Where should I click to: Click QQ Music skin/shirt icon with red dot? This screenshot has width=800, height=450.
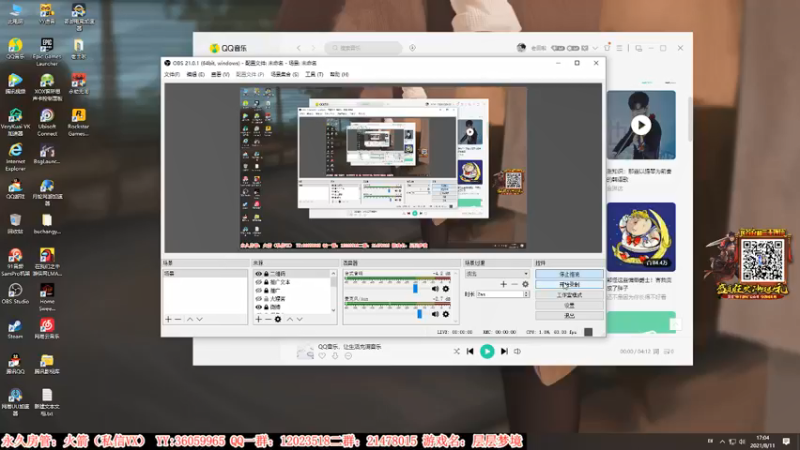point(607,47)
